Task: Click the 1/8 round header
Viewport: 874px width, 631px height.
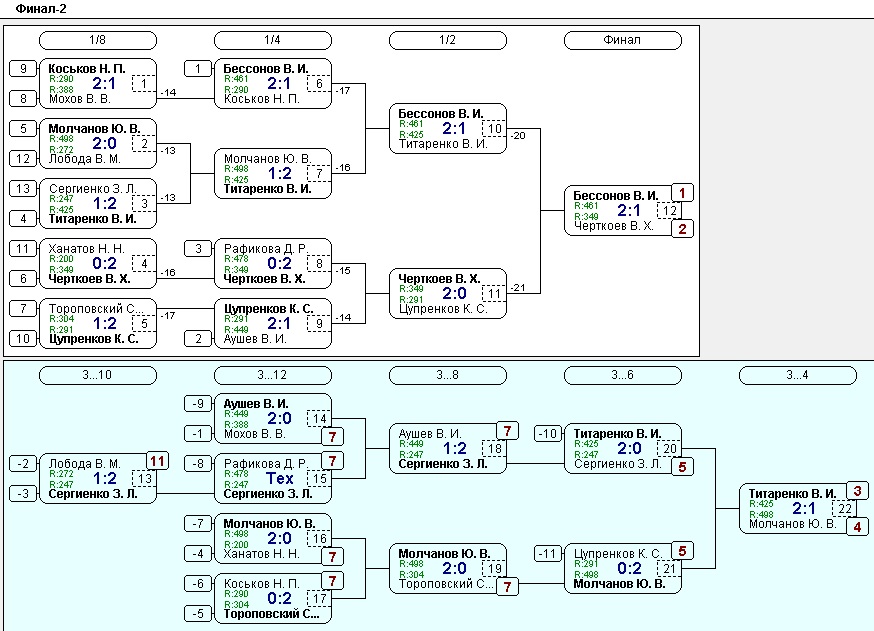Action: tap(98, 40)
